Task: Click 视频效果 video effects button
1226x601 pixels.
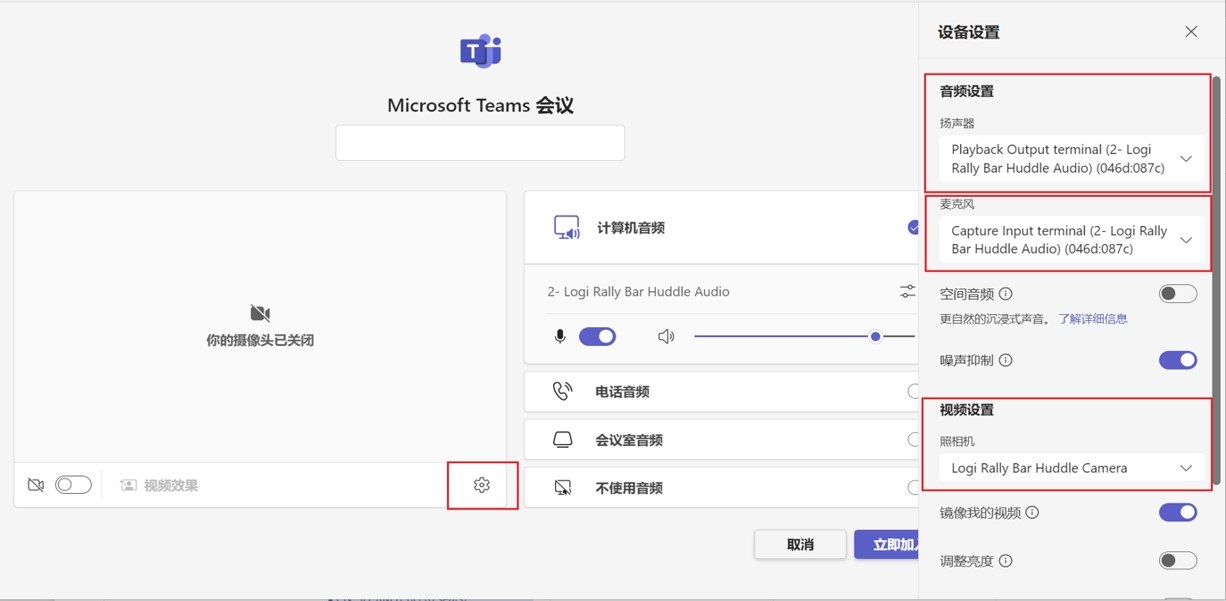Action: (159, 485)
